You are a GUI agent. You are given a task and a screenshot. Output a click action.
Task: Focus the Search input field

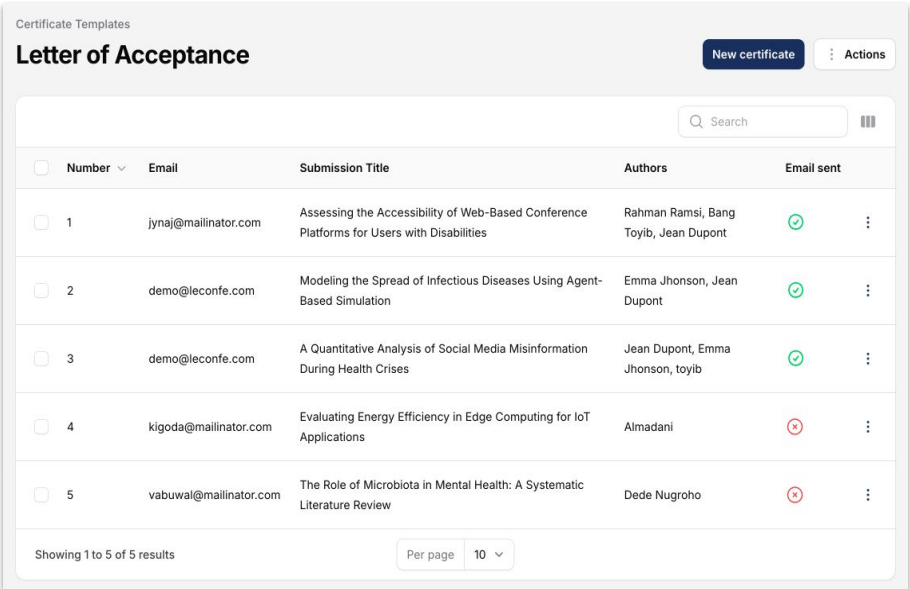[x=763, y=121]
